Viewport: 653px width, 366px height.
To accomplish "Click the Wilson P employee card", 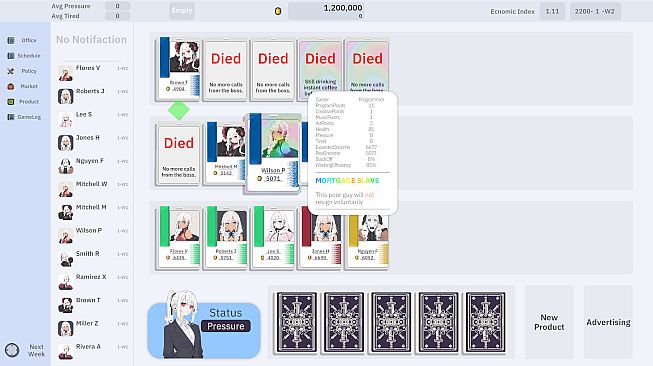I will pos(273,153).
